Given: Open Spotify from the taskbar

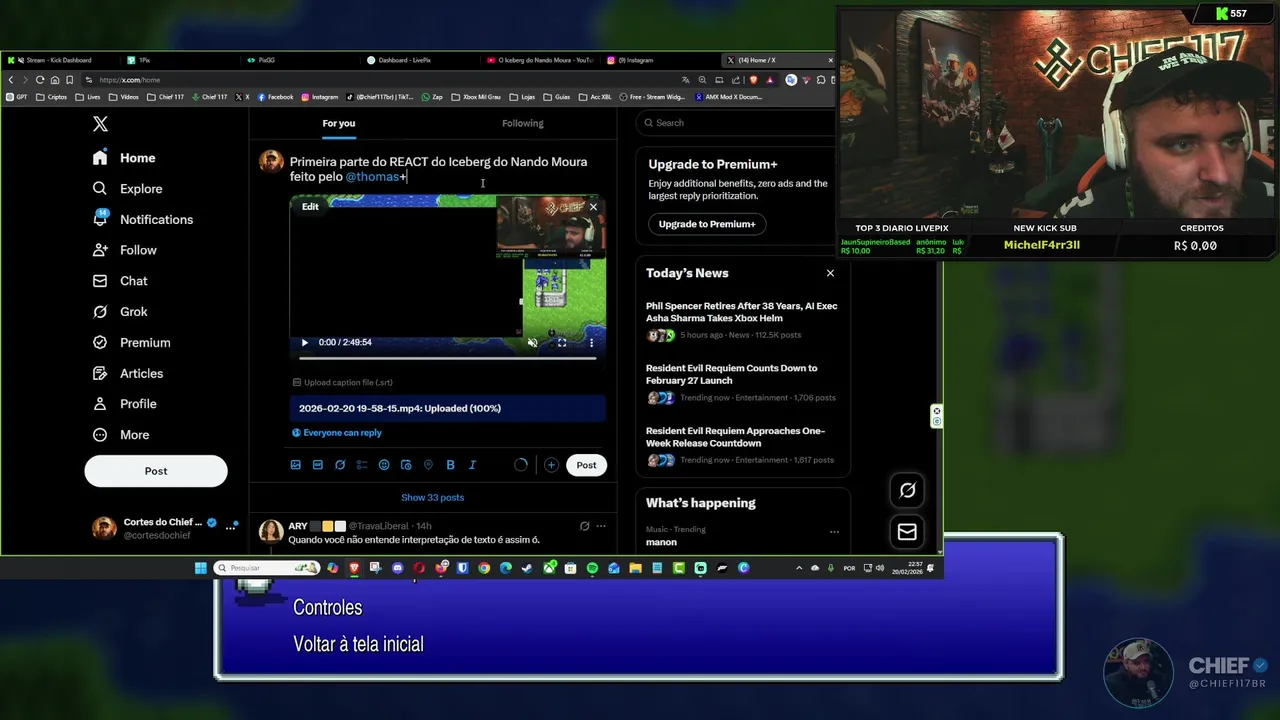Looking at the screenshot, I should click(x=592, y=568).
